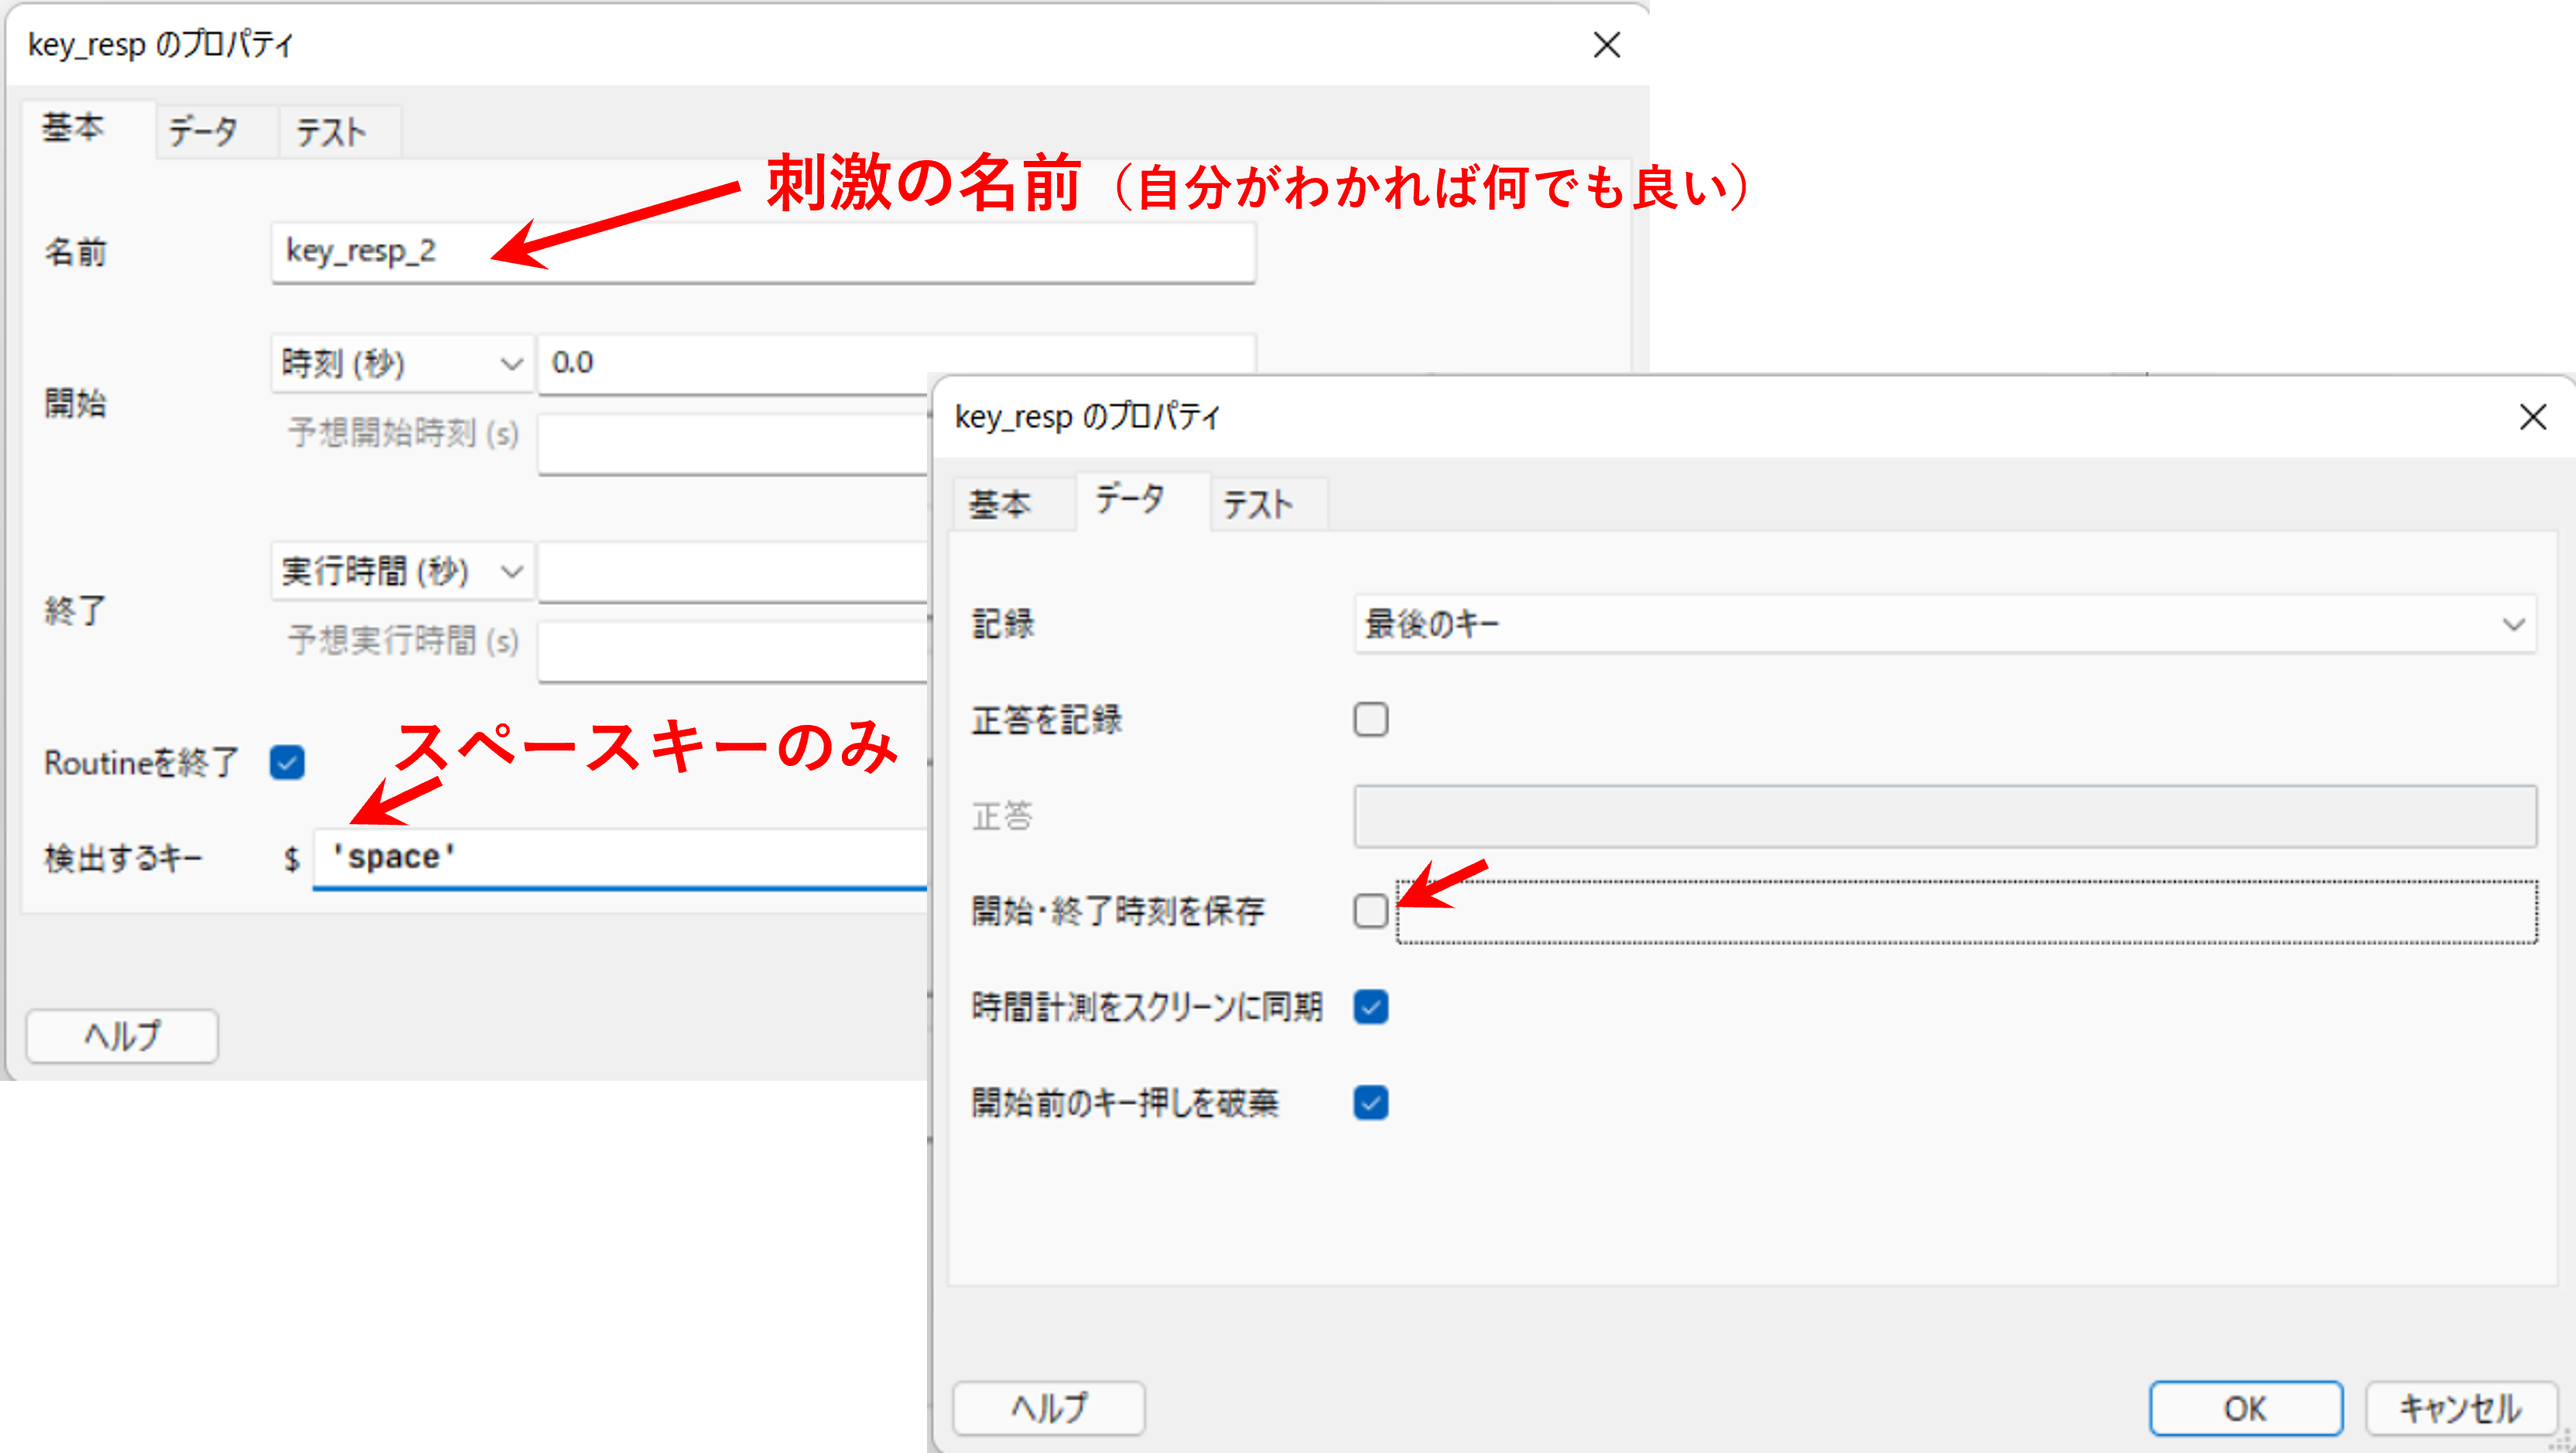
Task: Click the $ code indicator beside 検出するキー
Action: [x=291, y=859]
